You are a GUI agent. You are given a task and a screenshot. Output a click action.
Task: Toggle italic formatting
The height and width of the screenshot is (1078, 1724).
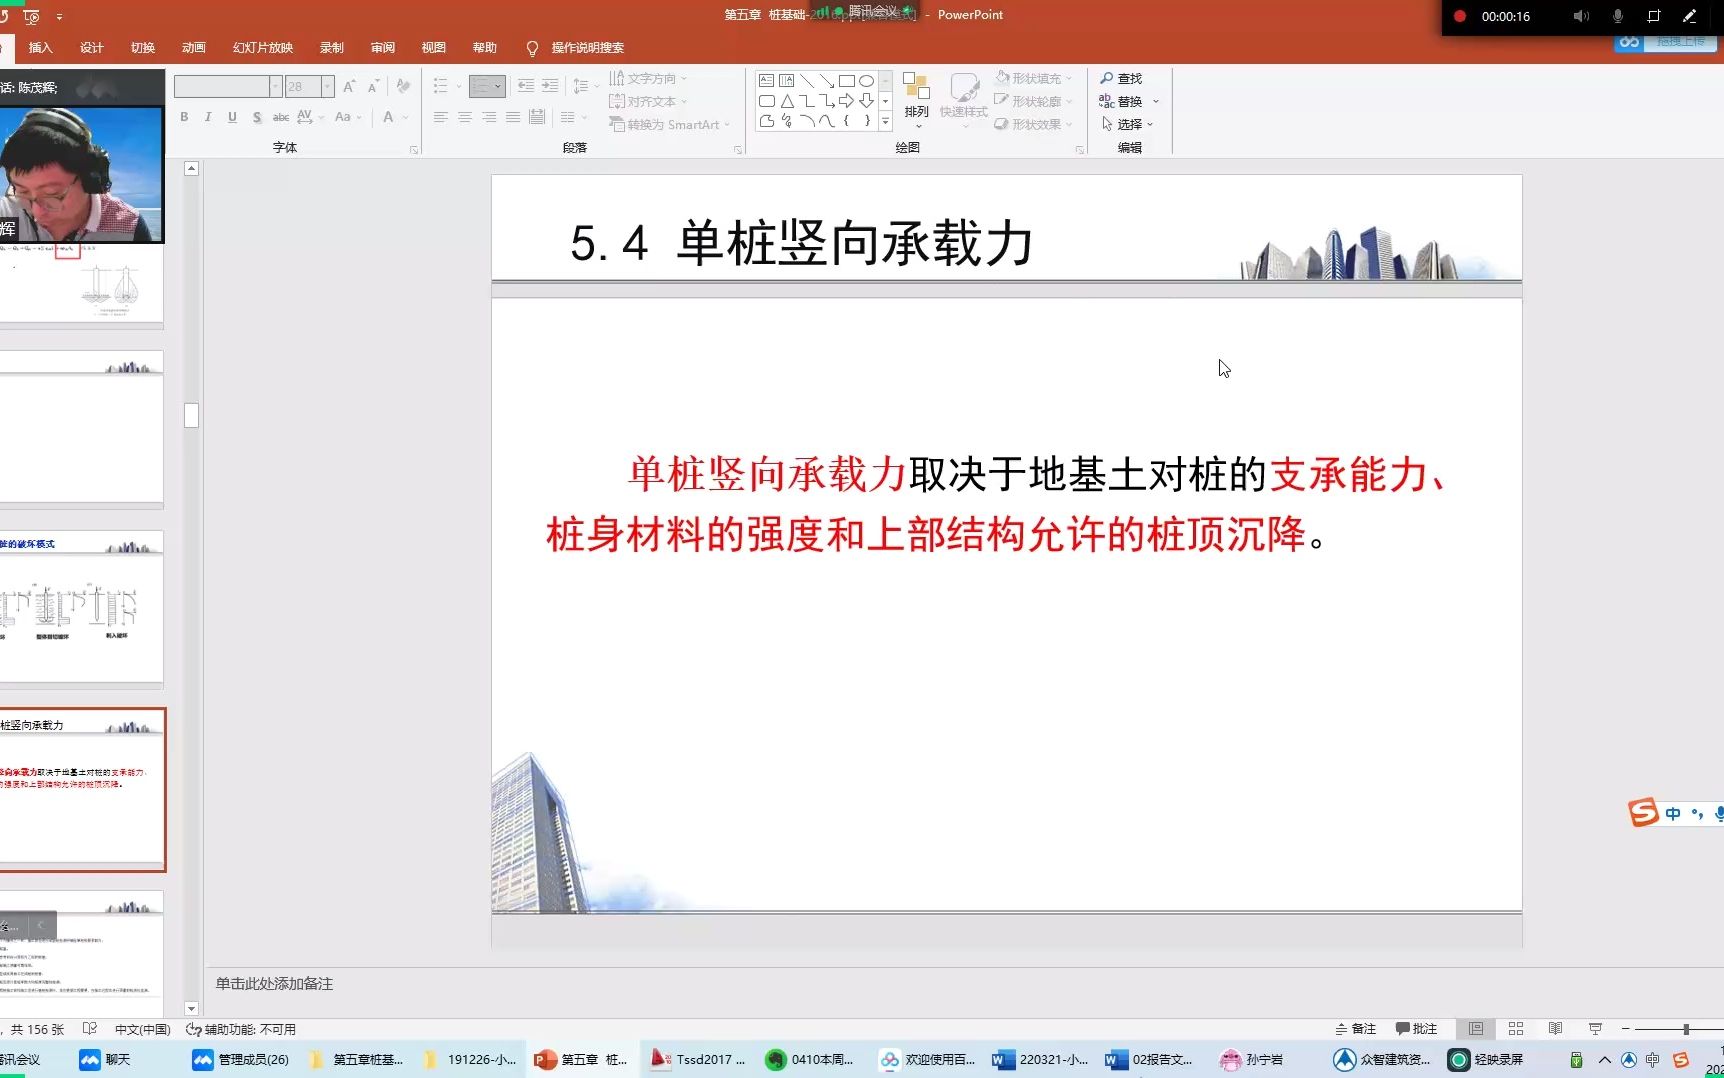[x=208, y=117]
